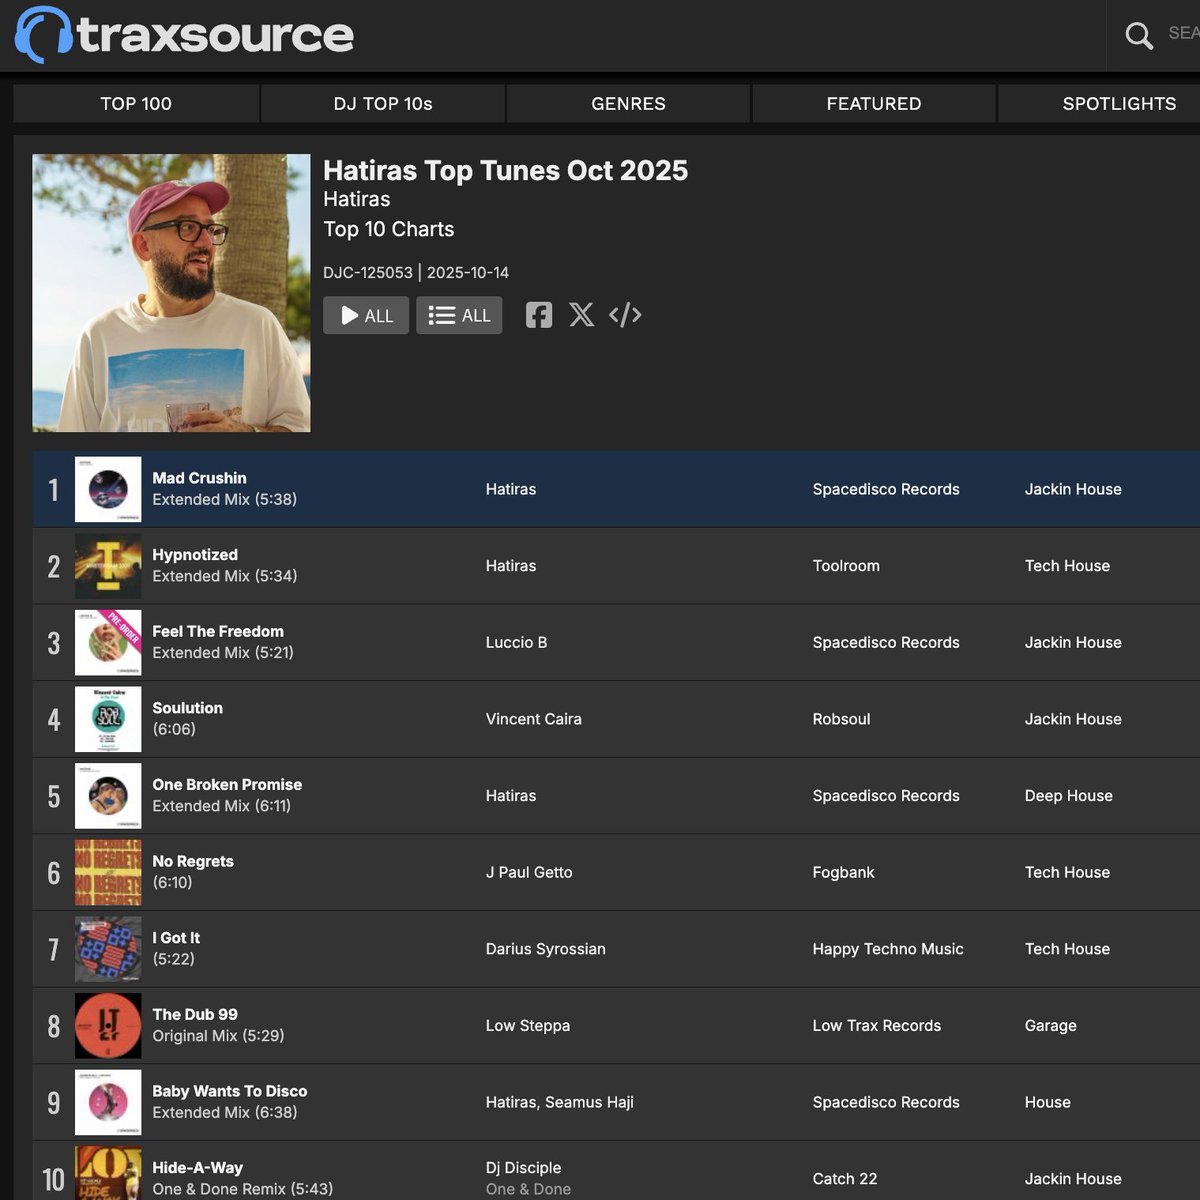The height and width of the screenshot is (1200, 1200).
Task: Open the Soulution track title
Action: (187, 708)
